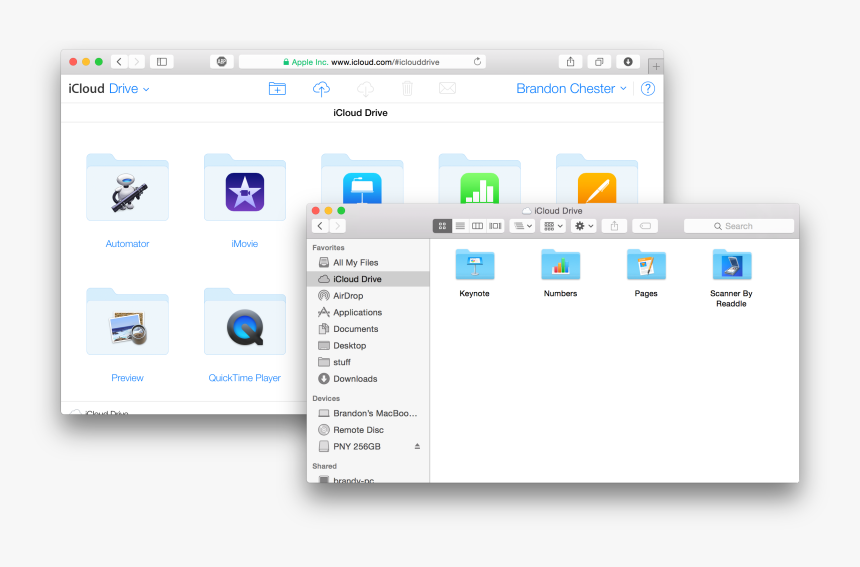The image size is (860, 567).
Task: Select stuff folder in Finder sidebar
Action: tap(368, 362)
